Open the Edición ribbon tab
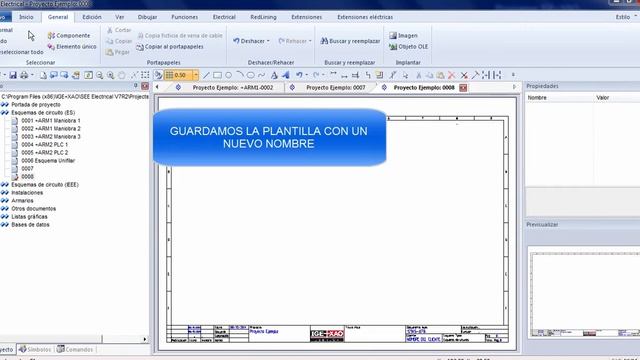This screenshot has width=640, height=360. point(92,17)
